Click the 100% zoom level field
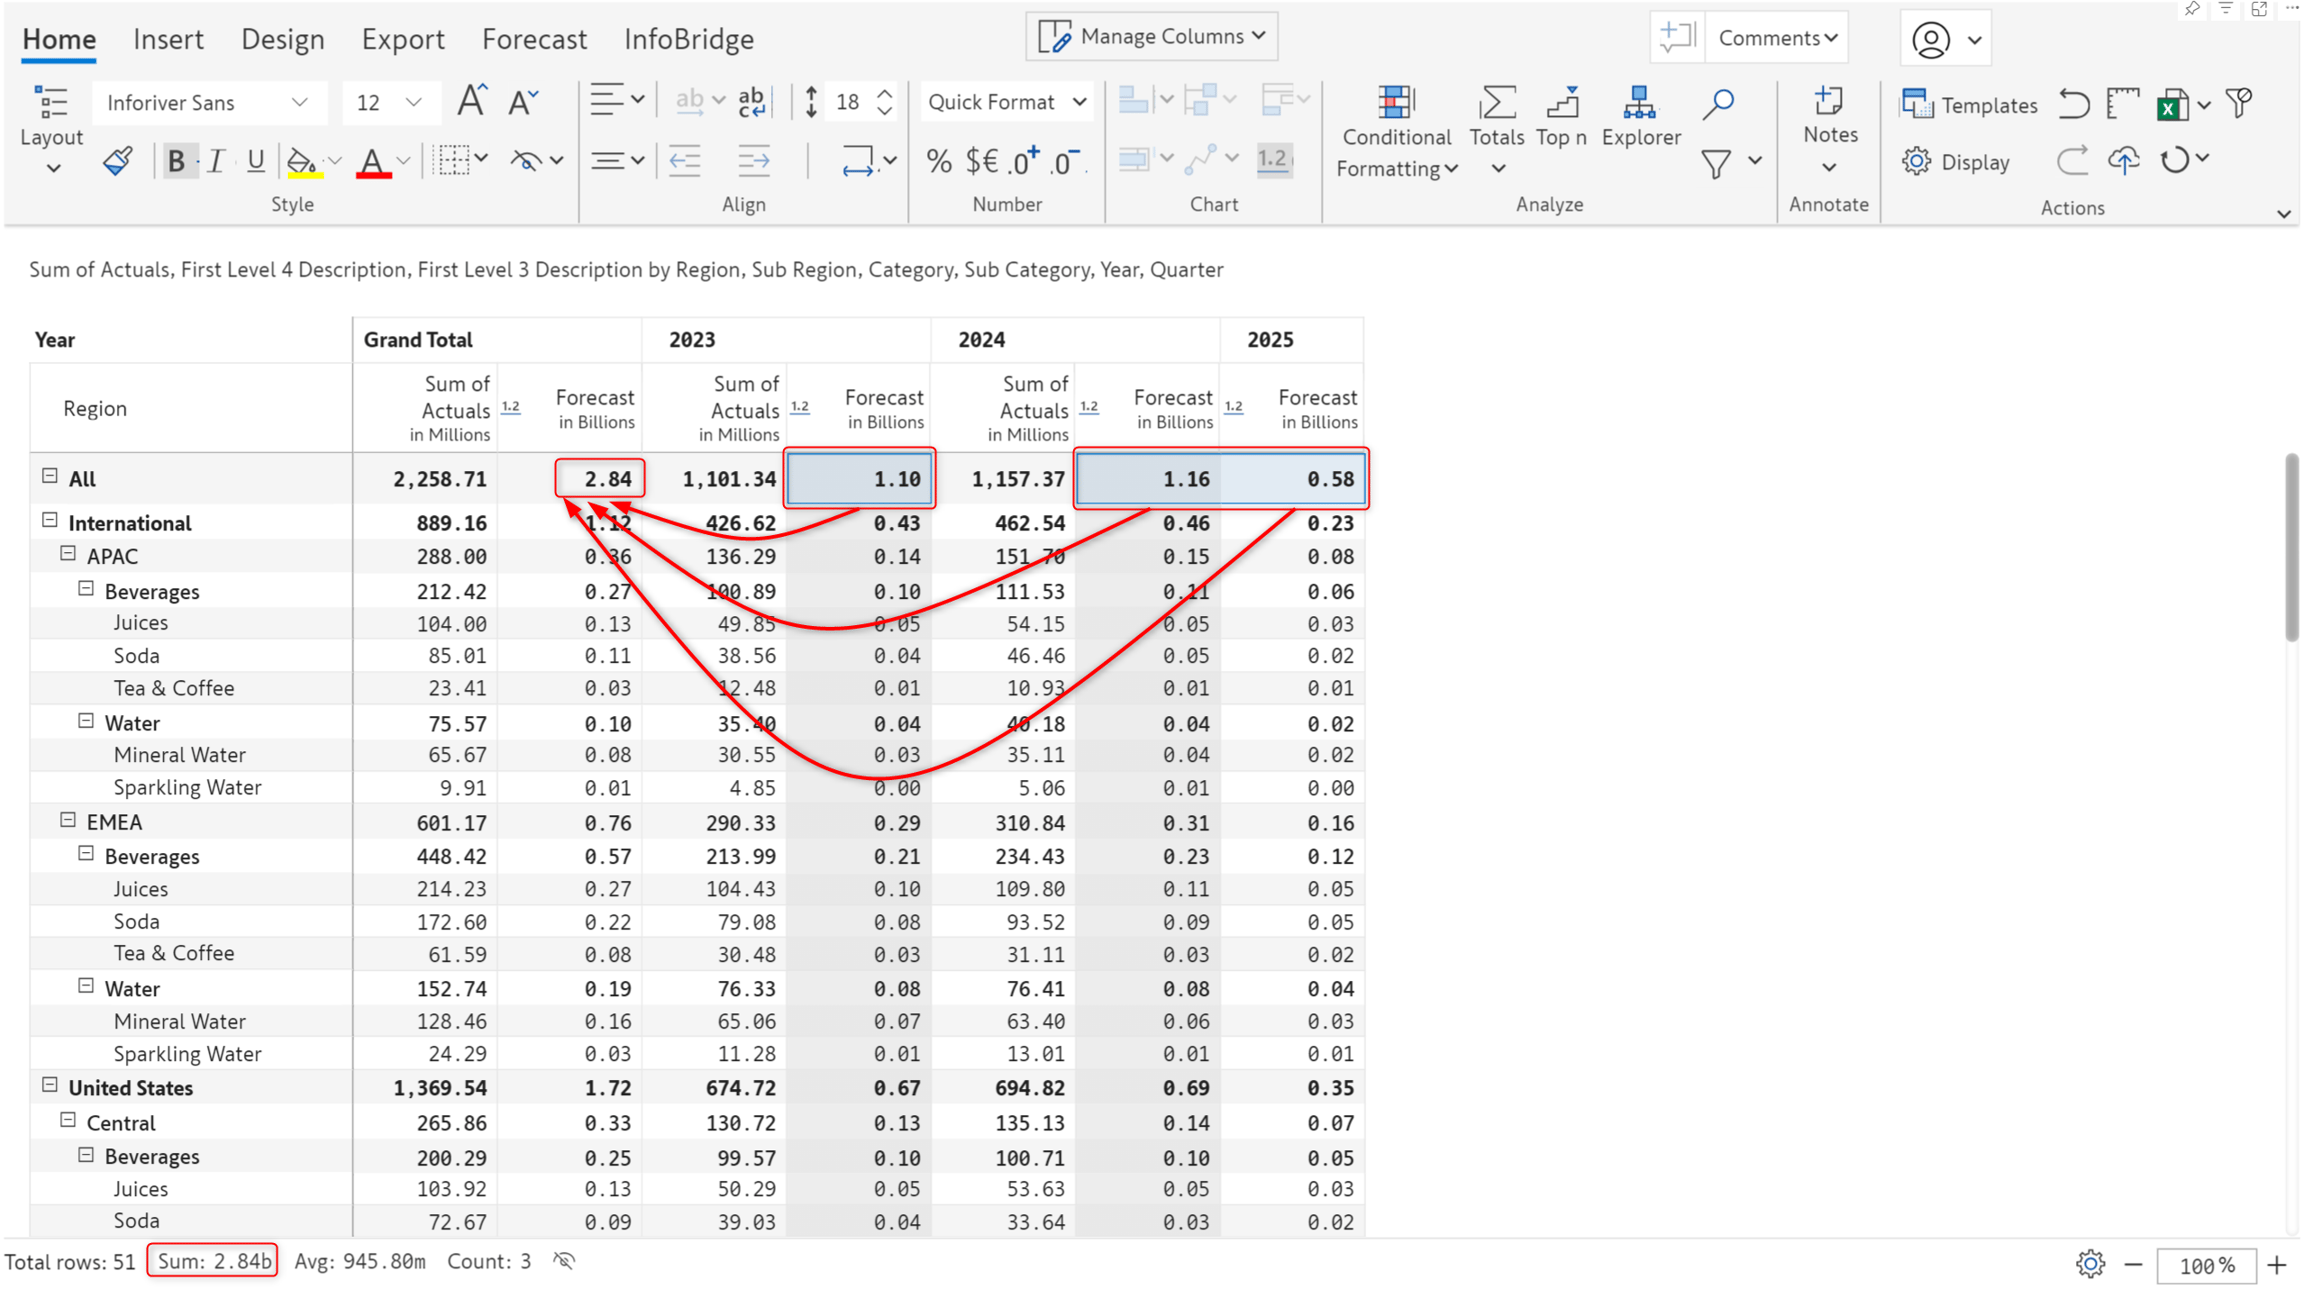 [x=2205, y=1264]
